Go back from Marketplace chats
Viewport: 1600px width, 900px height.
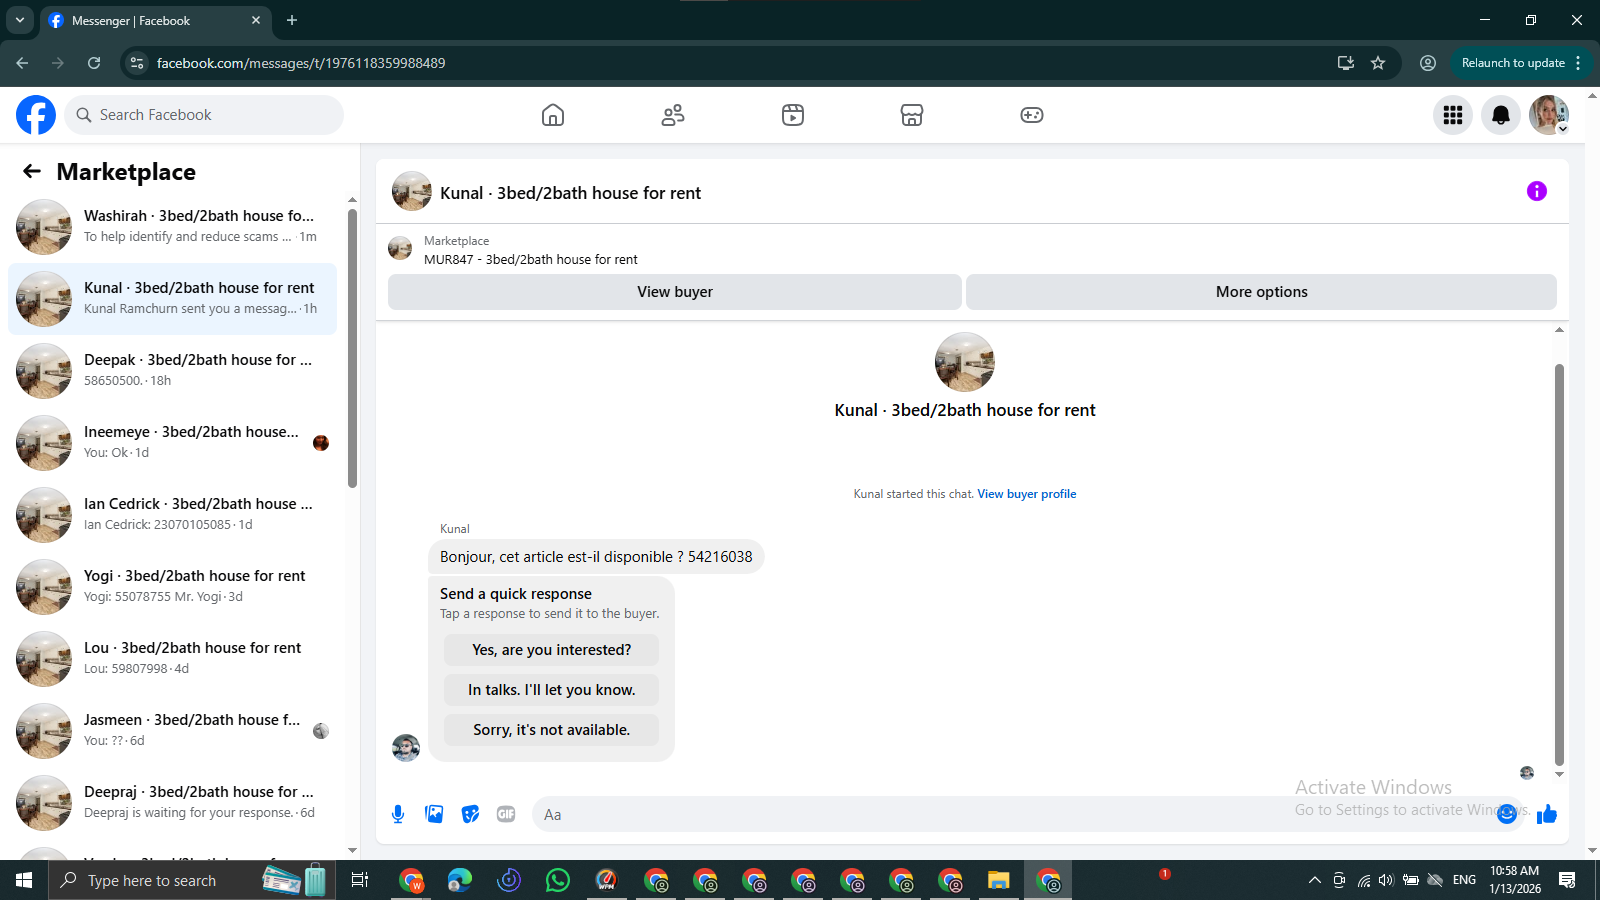(32, 171)
